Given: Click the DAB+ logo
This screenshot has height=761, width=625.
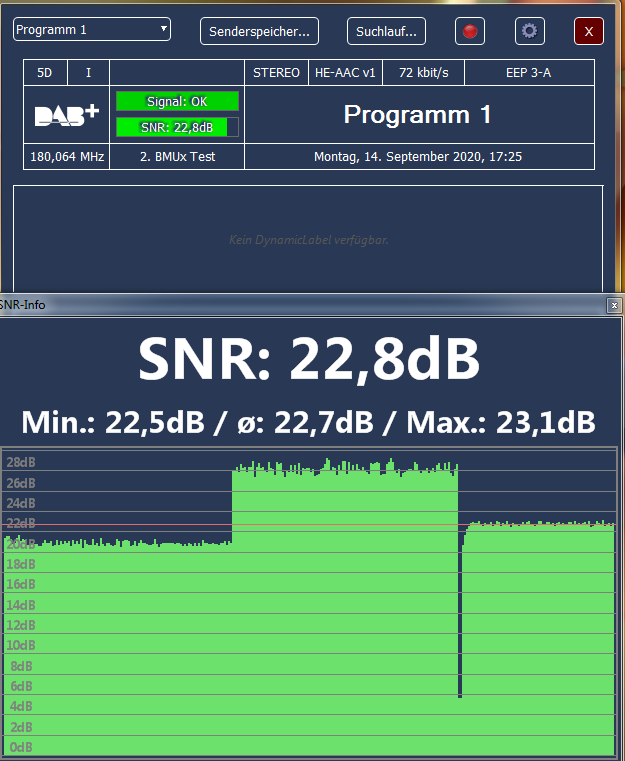Looking at the screenshot, I should (x=66, y=115).
